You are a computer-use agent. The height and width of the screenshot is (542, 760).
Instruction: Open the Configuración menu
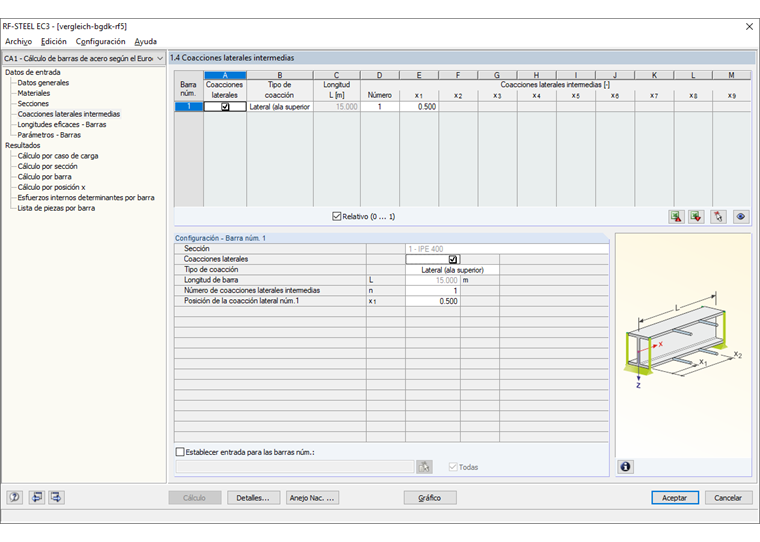pos(100,42)
